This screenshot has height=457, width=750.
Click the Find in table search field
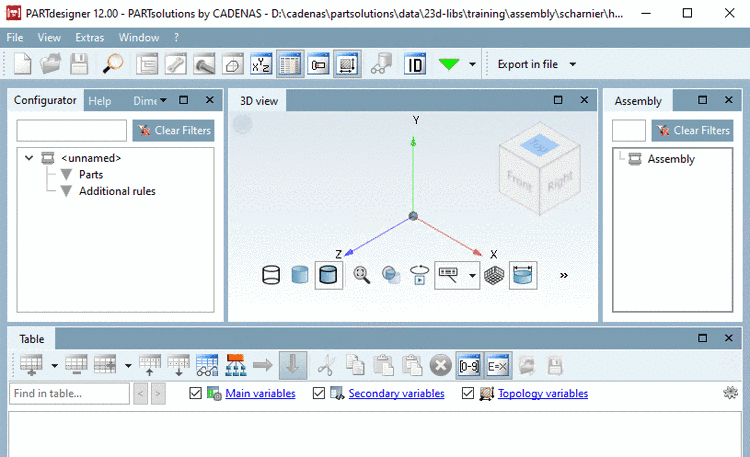[x=69, y=393]
